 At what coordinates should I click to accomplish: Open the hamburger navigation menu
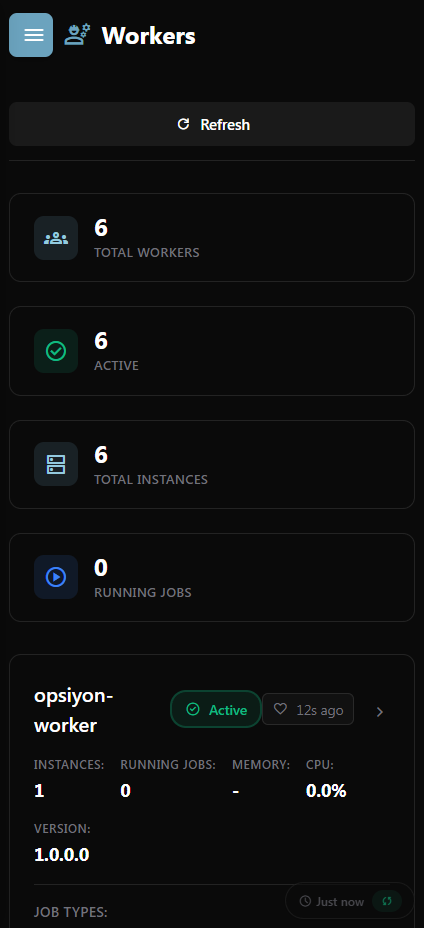click(31, 35)
